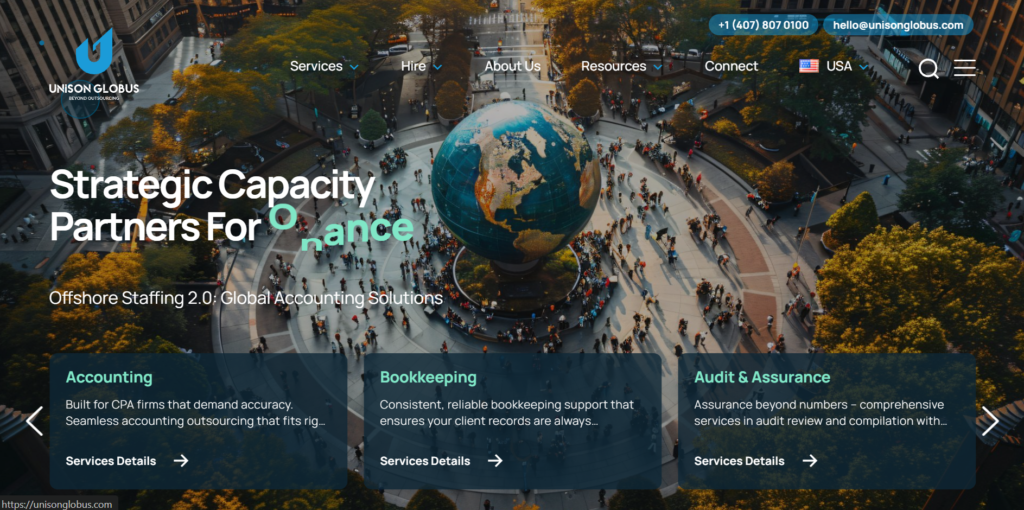This screenshot has height=510, width=1024.
Task: Click the https://unisonglobus.com status bar URL
Action: [57, 504]
